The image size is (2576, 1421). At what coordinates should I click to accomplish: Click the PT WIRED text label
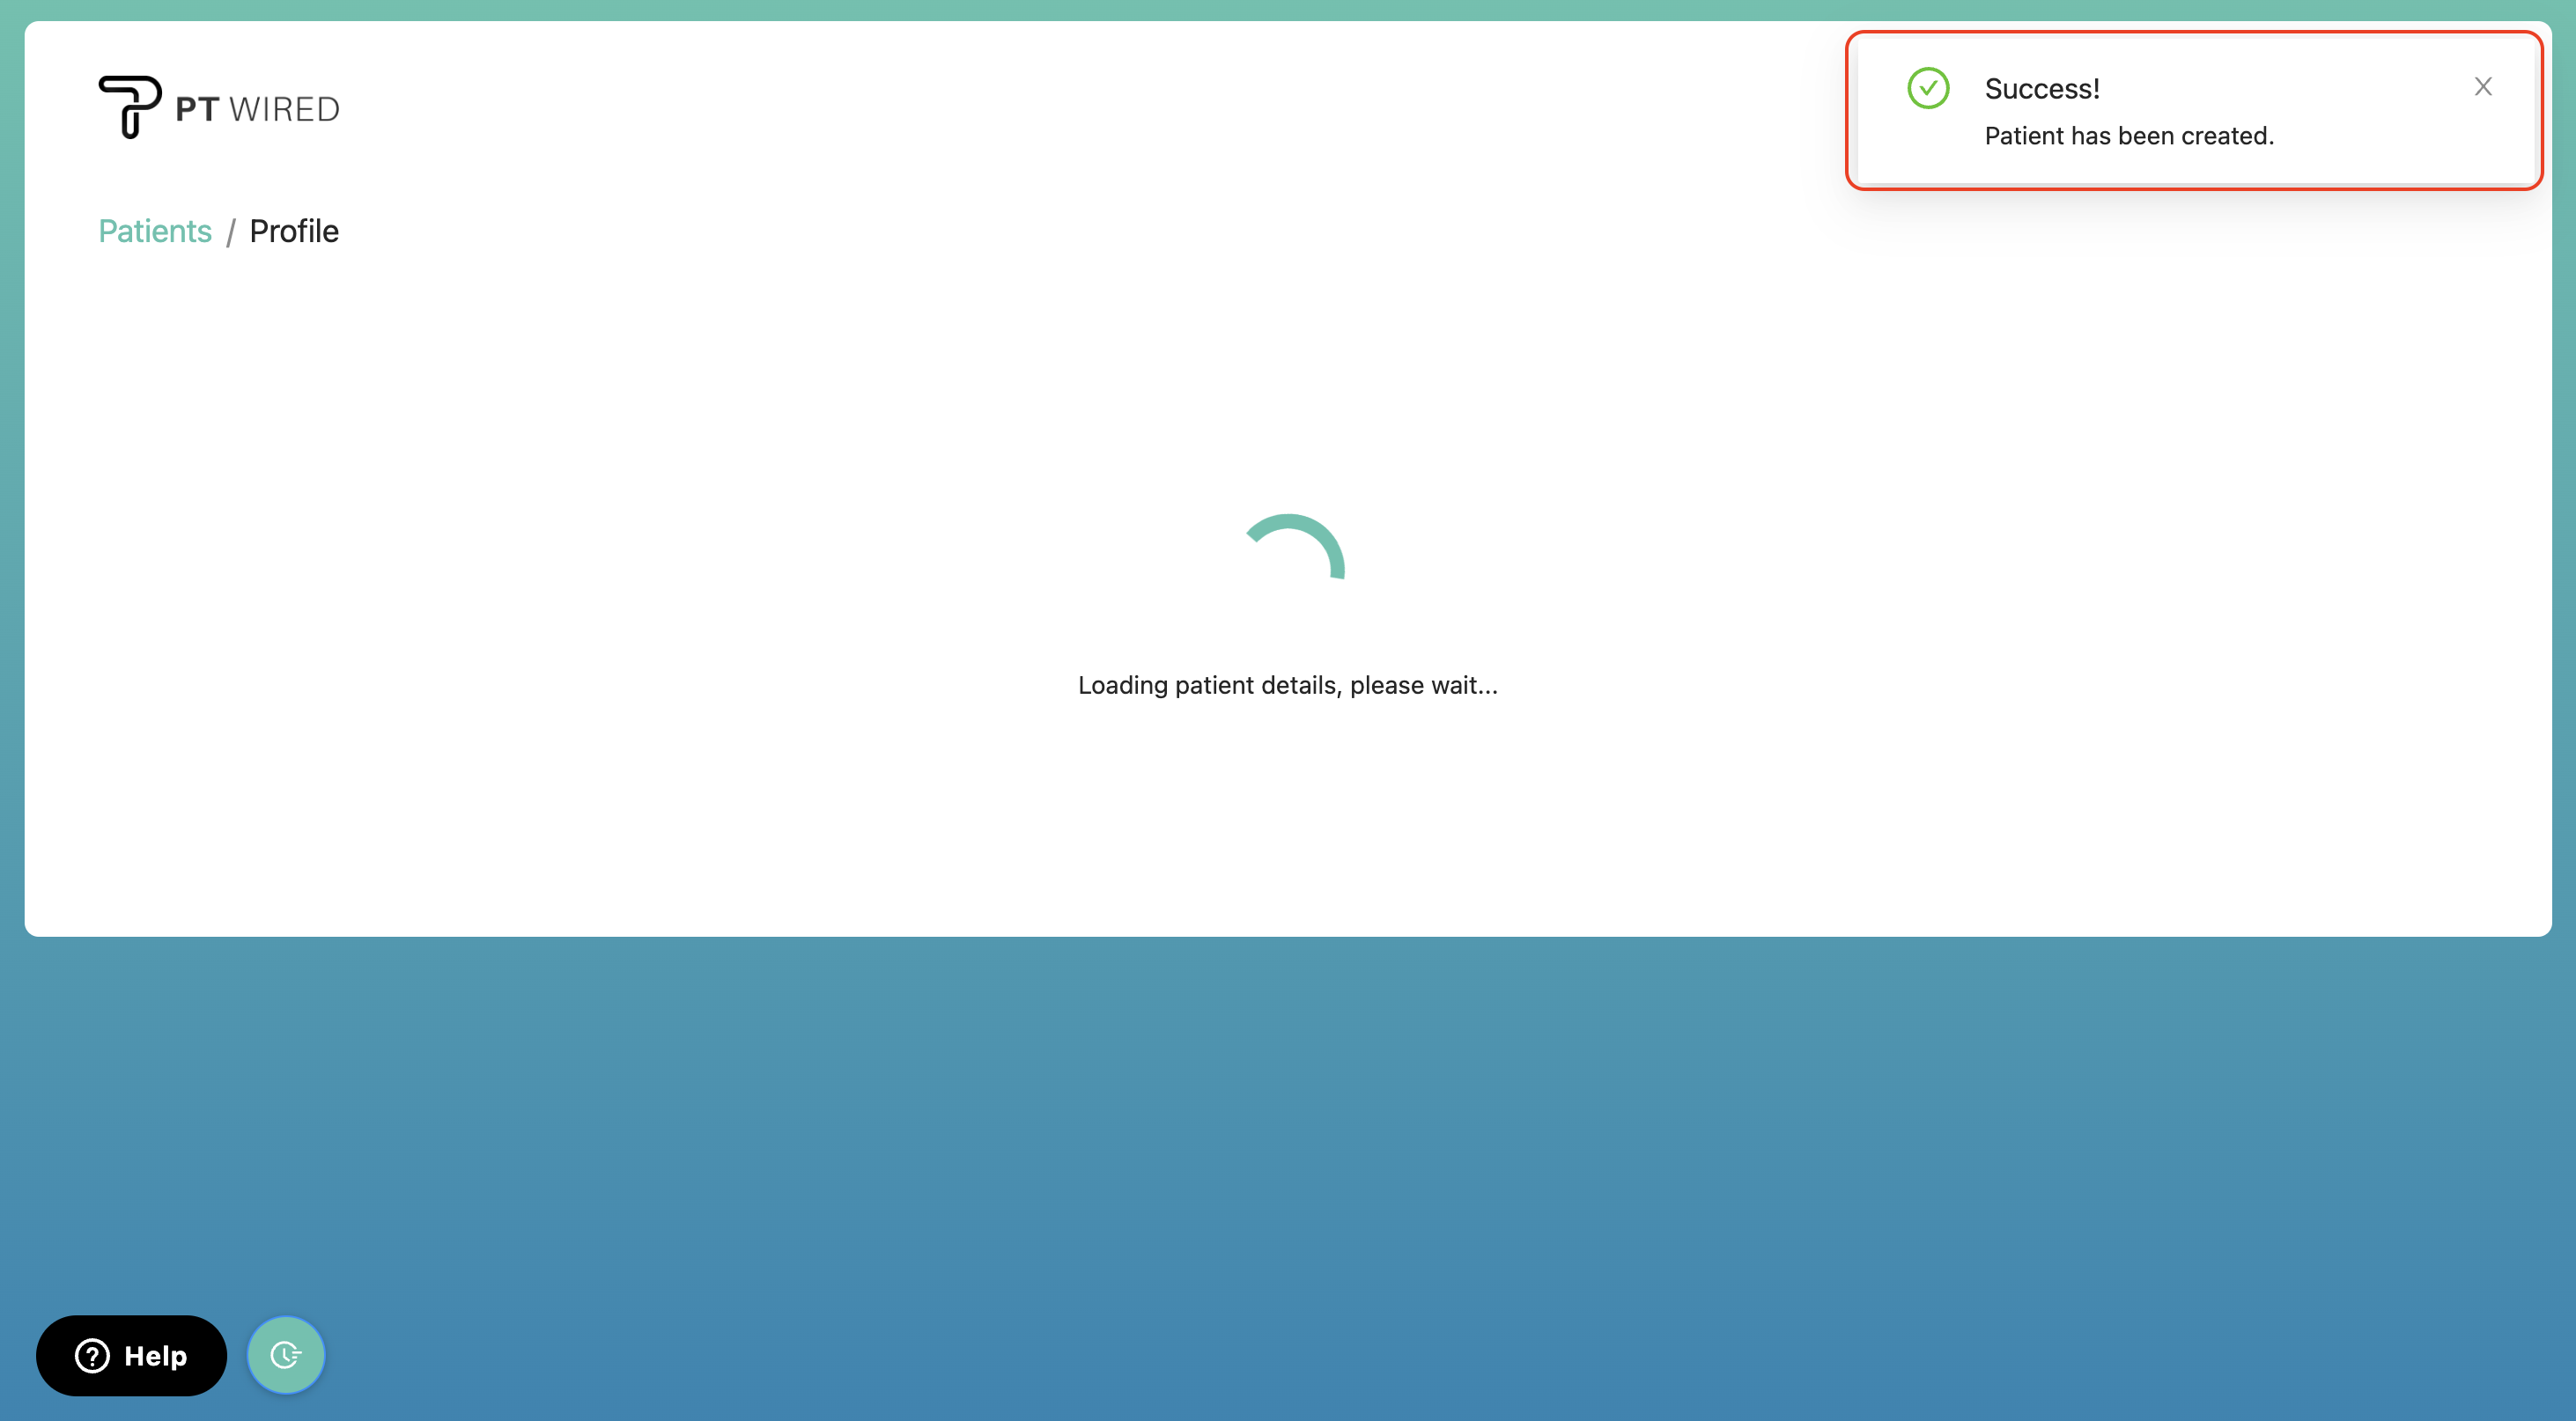[x=257, y=107]
